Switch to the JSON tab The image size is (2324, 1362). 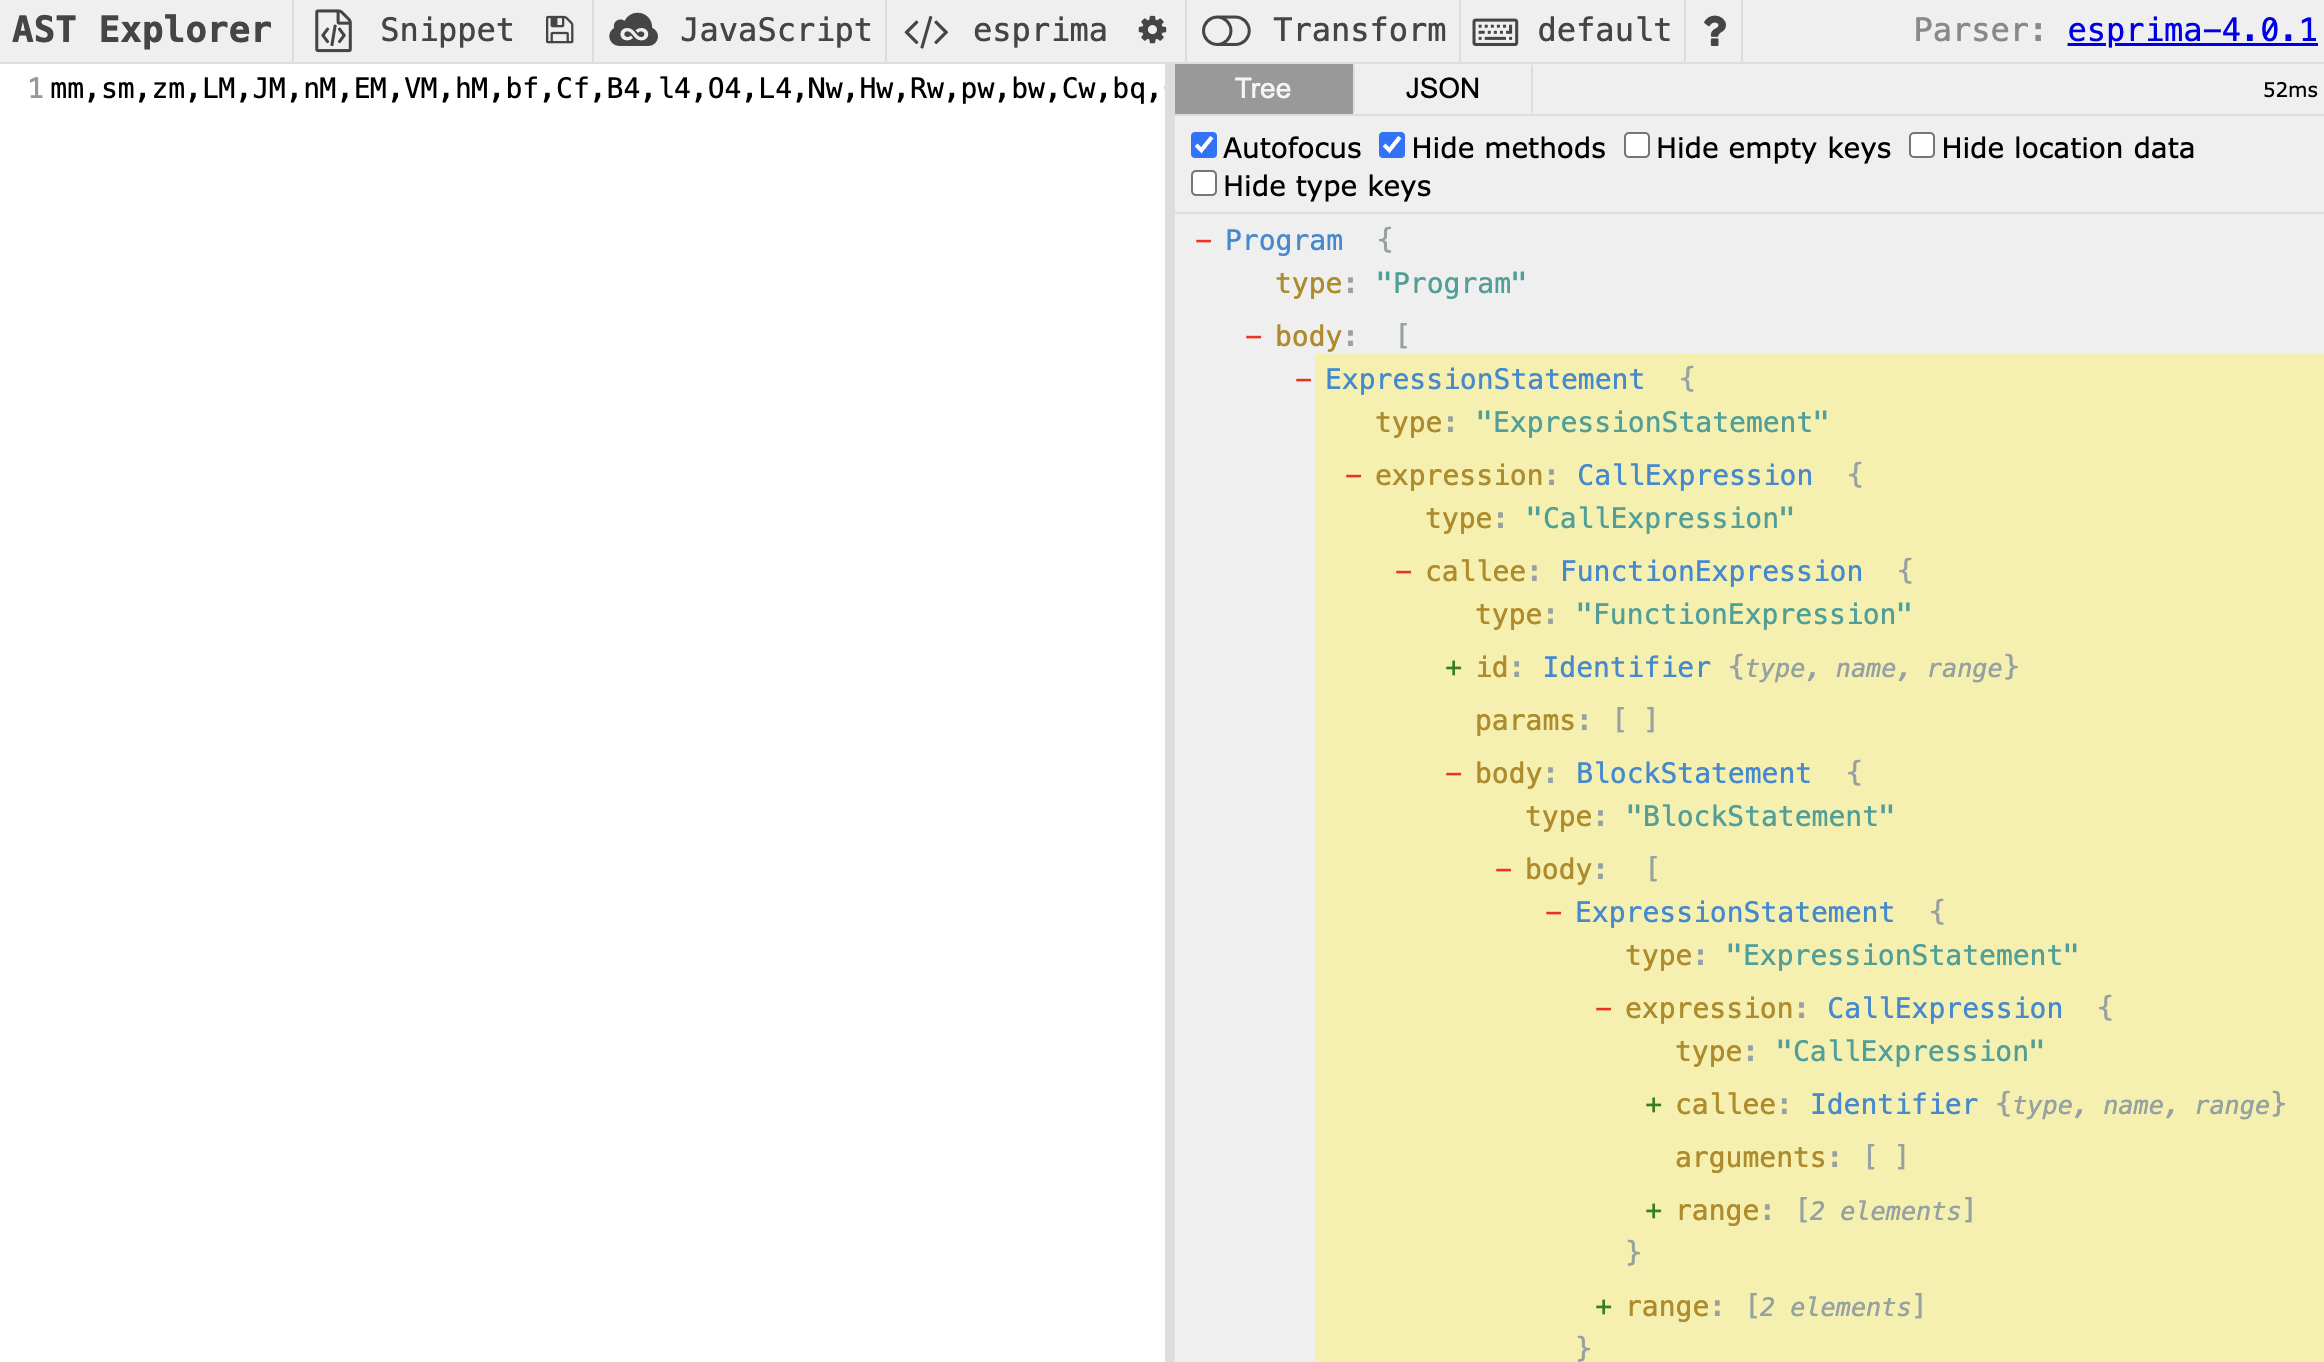pos(1442,89)
